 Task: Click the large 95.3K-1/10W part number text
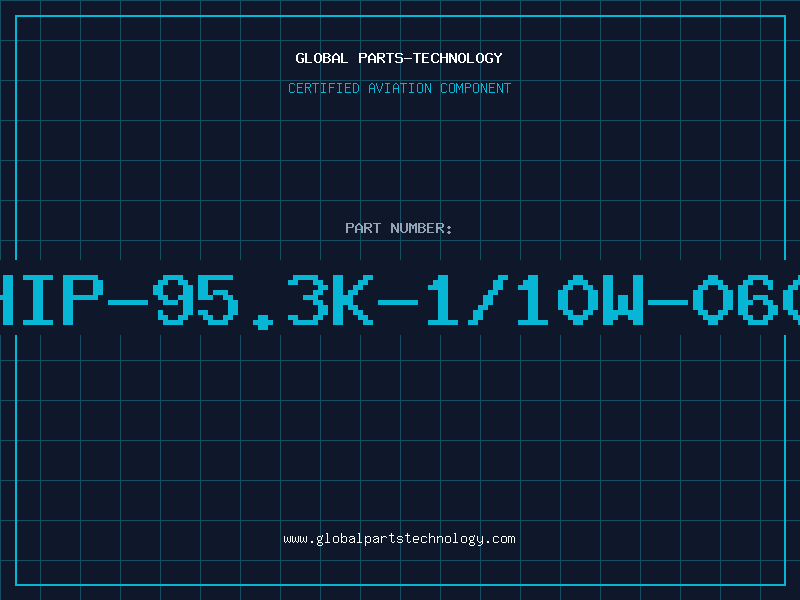click(400, 301)
